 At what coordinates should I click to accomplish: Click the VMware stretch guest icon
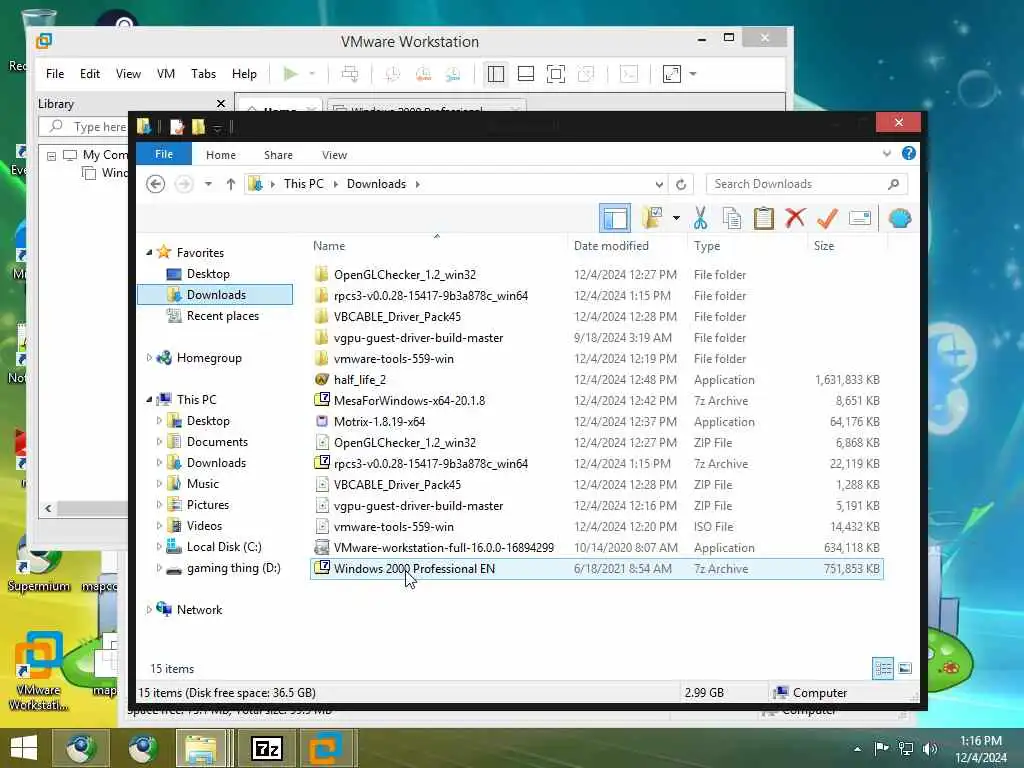point(671,74)
